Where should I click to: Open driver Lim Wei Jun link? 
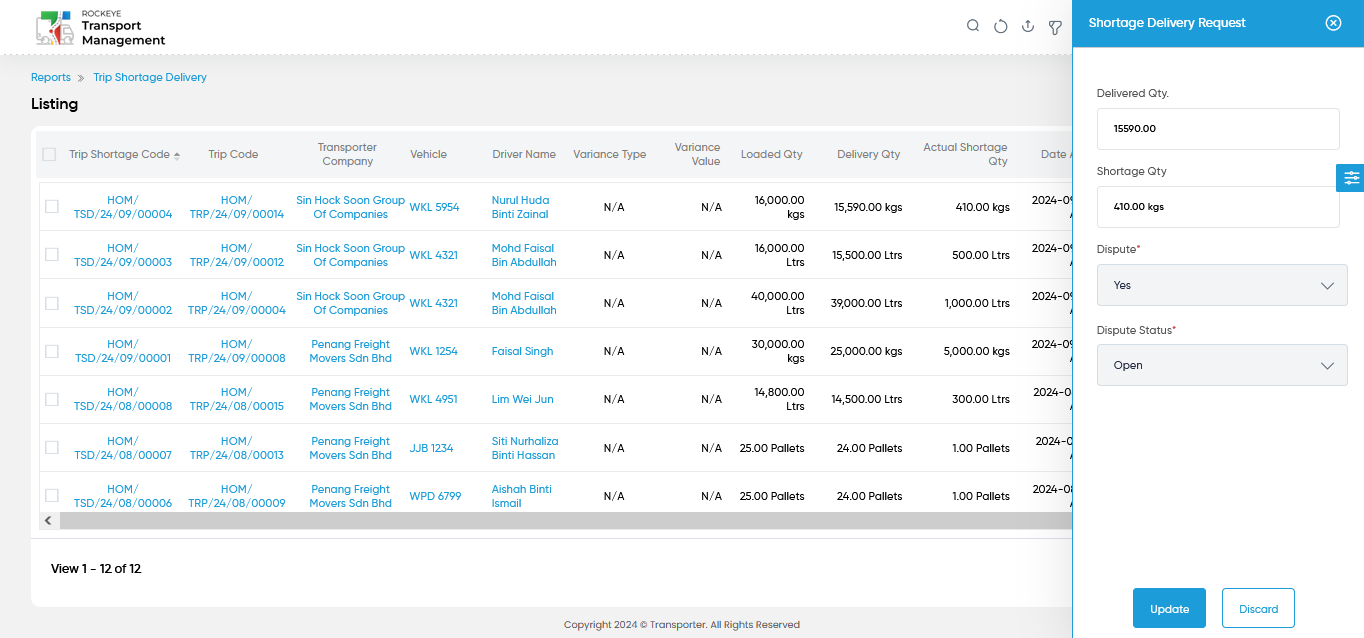(522, 399)
